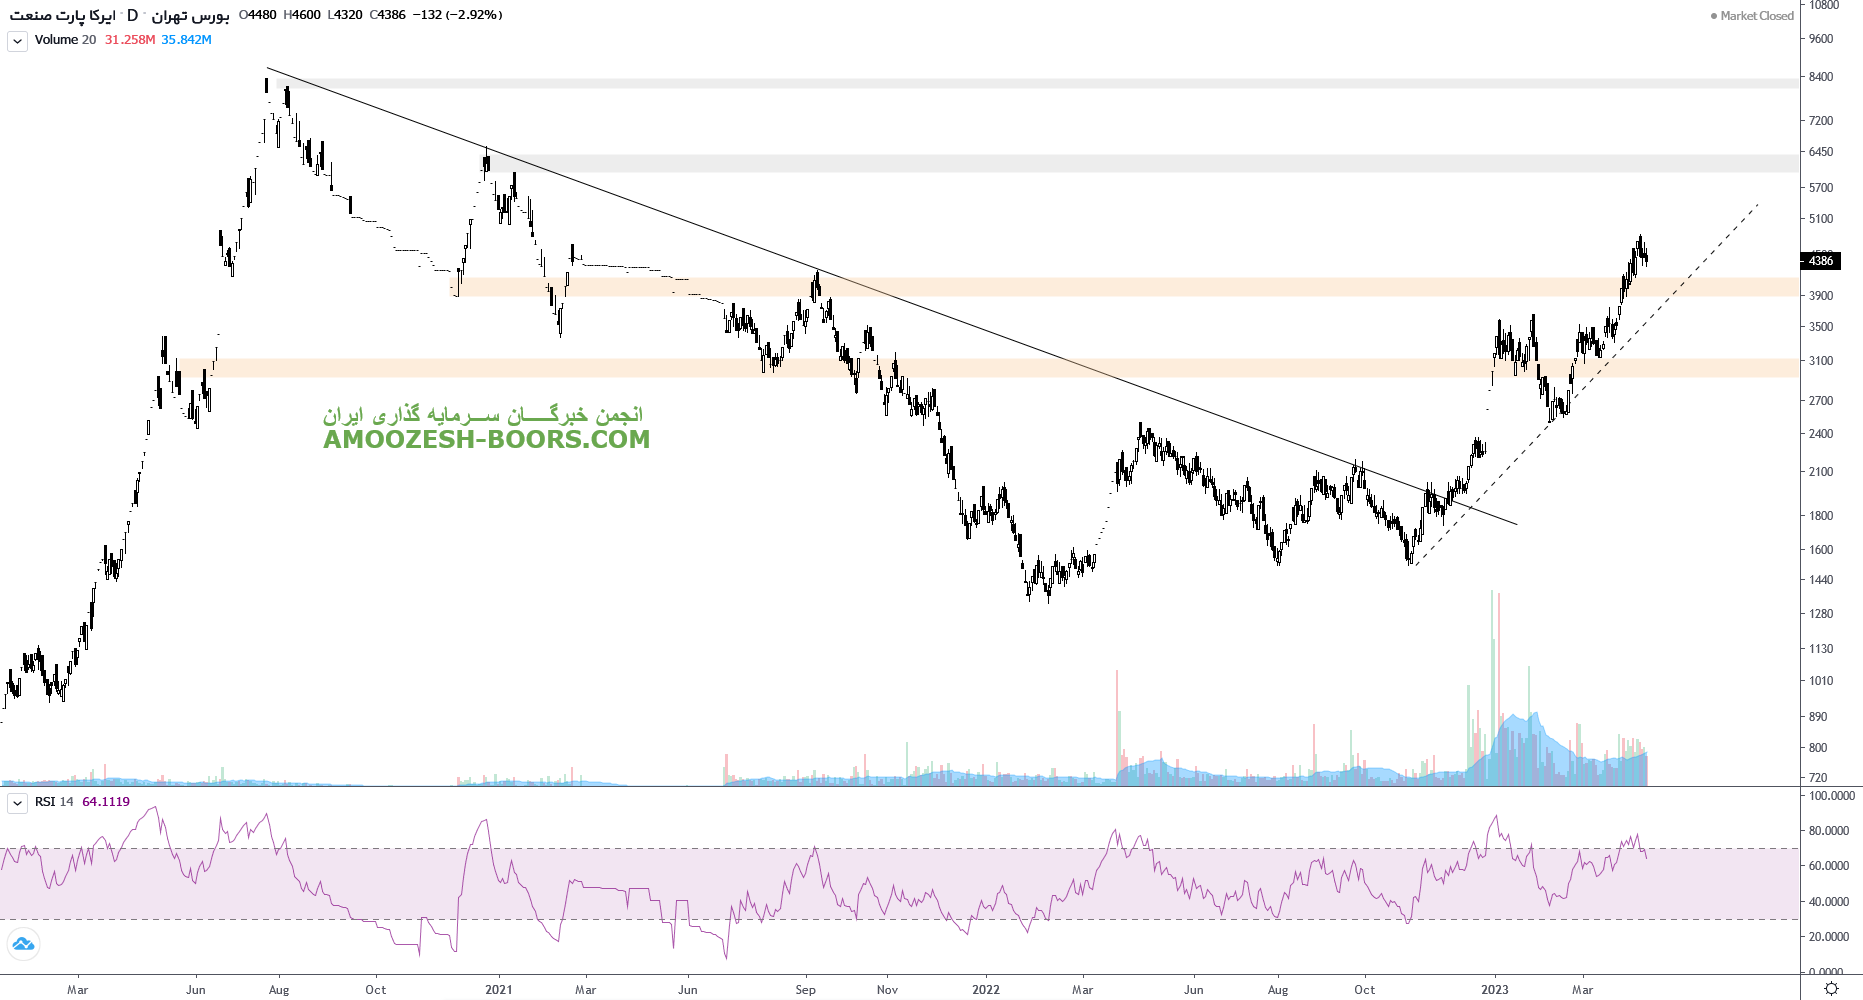Click the D timeframe label in title
The height and width of the screenshot is (1000, 1863).
132,15
